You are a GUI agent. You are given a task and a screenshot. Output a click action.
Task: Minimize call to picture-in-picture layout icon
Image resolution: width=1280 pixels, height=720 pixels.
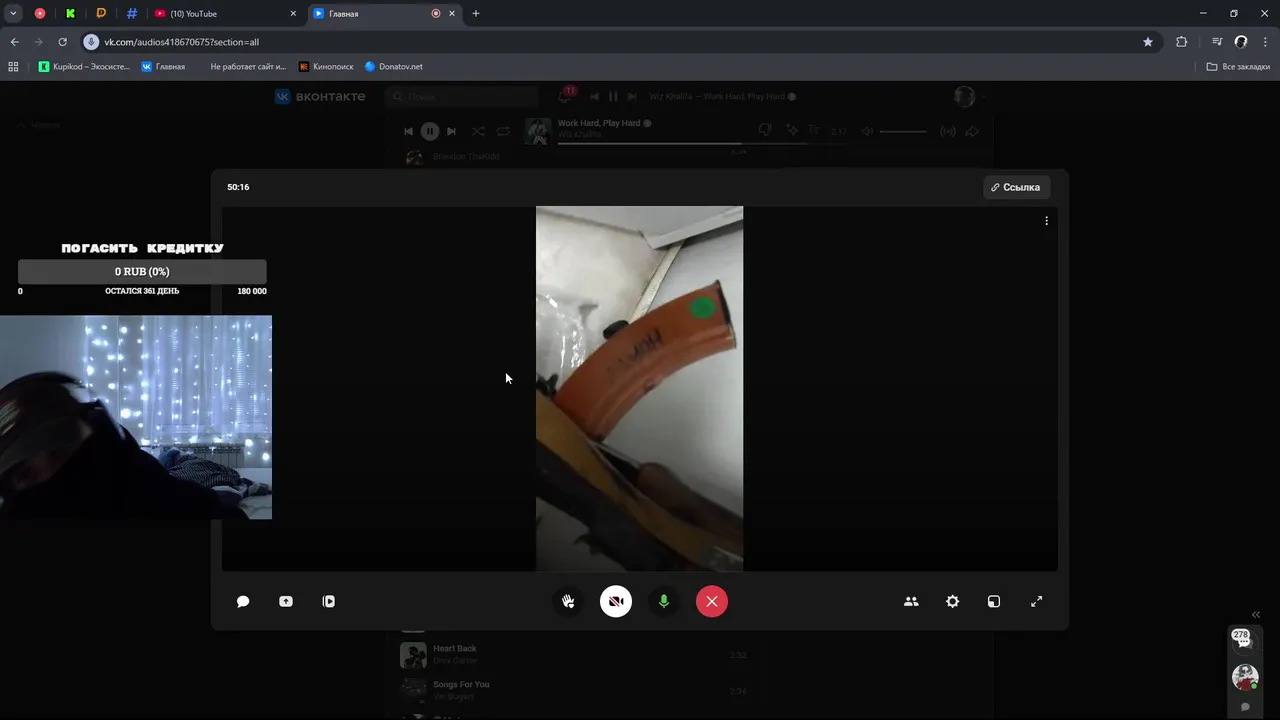tap(994, 601)
